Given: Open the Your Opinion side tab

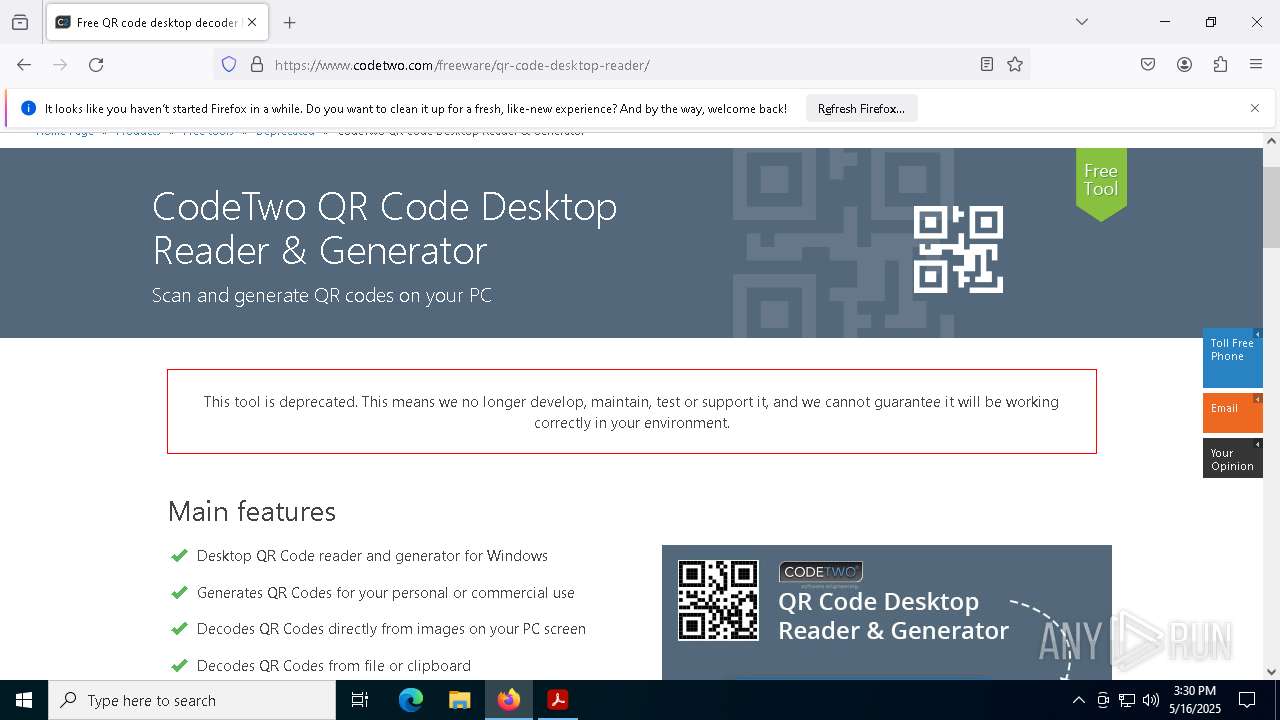Looking at the screenshot, I should [x=1232, y=458].
